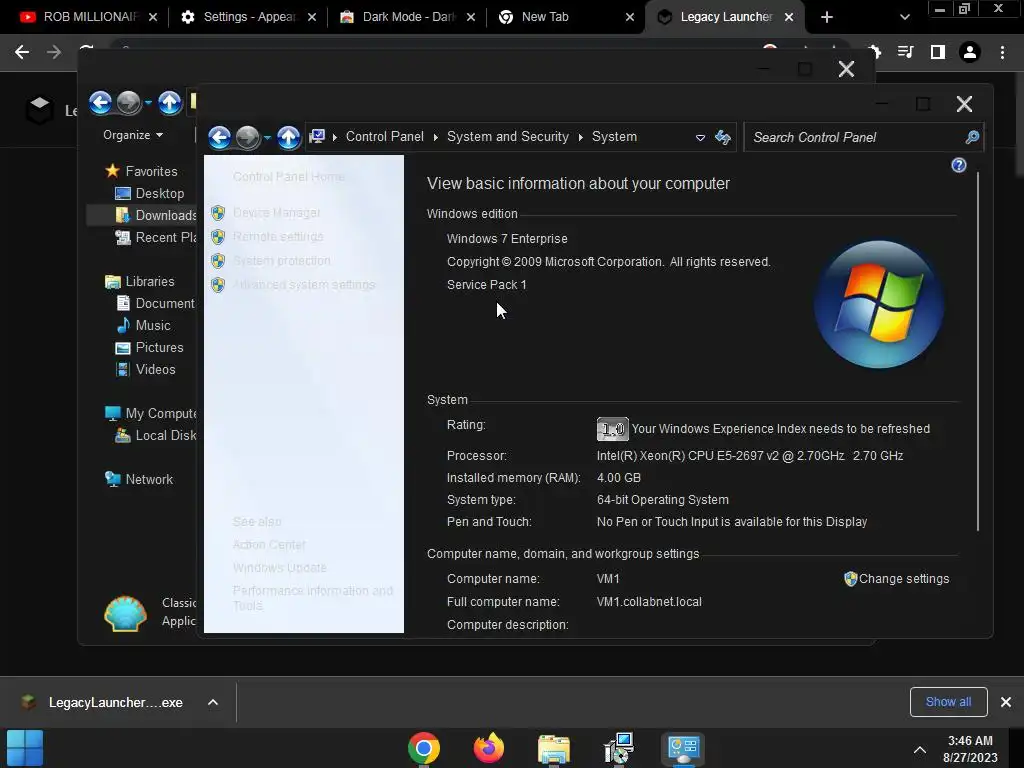Screen dimensions: 1024x768
Task: Click shield icon next to Remote settings
Action: (x=218, y=236)
